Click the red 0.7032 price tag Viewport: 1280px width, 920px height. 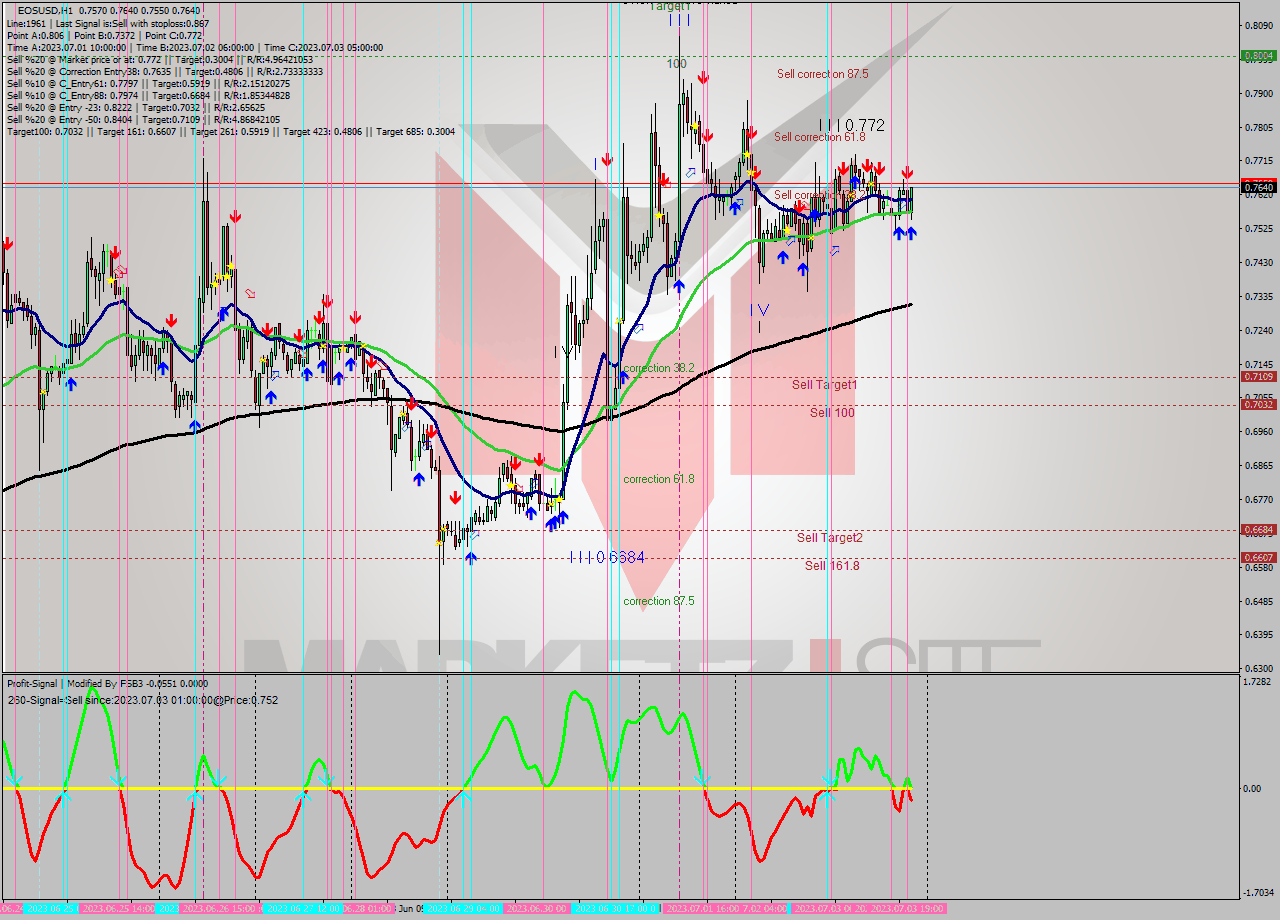coord(1258,404)
